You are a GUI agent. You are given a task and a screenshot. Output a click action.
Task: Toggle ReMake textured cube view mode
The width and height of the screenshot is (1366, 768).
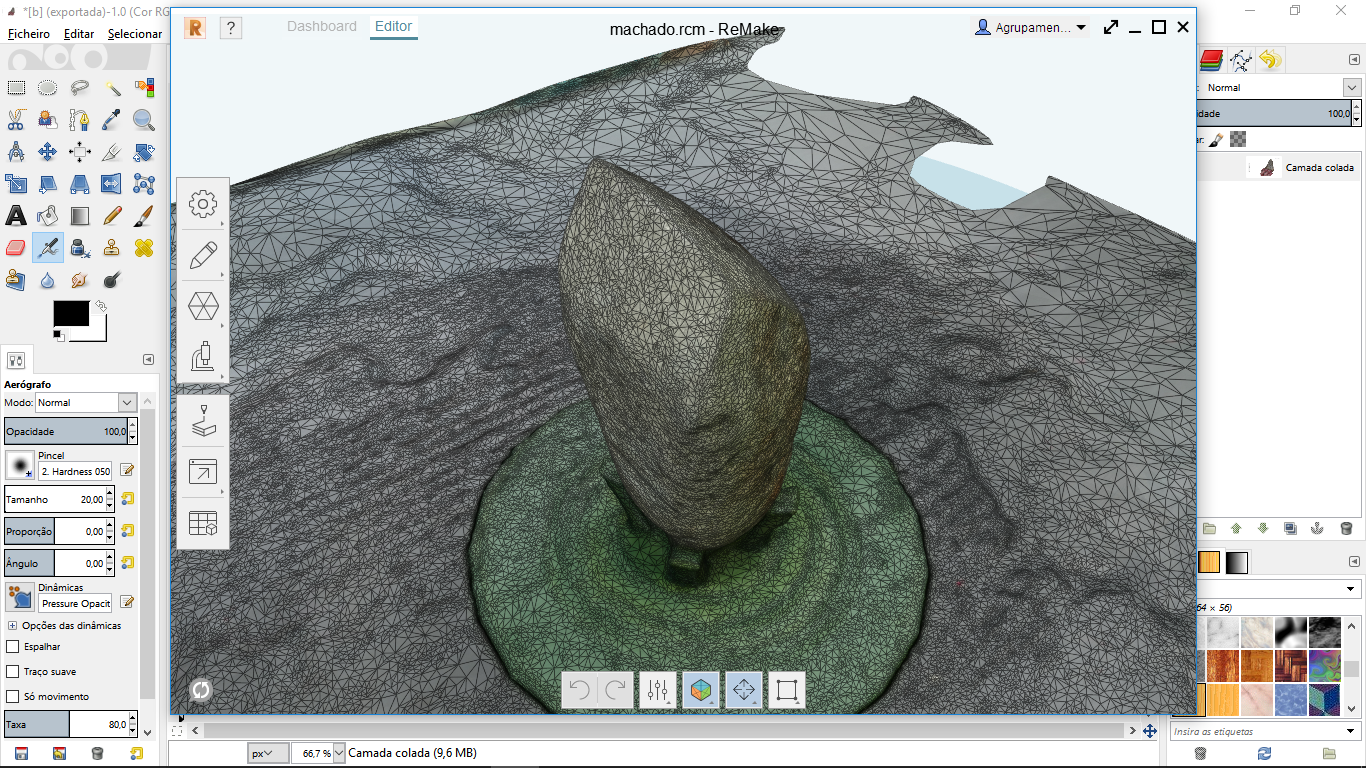(701, 690)
